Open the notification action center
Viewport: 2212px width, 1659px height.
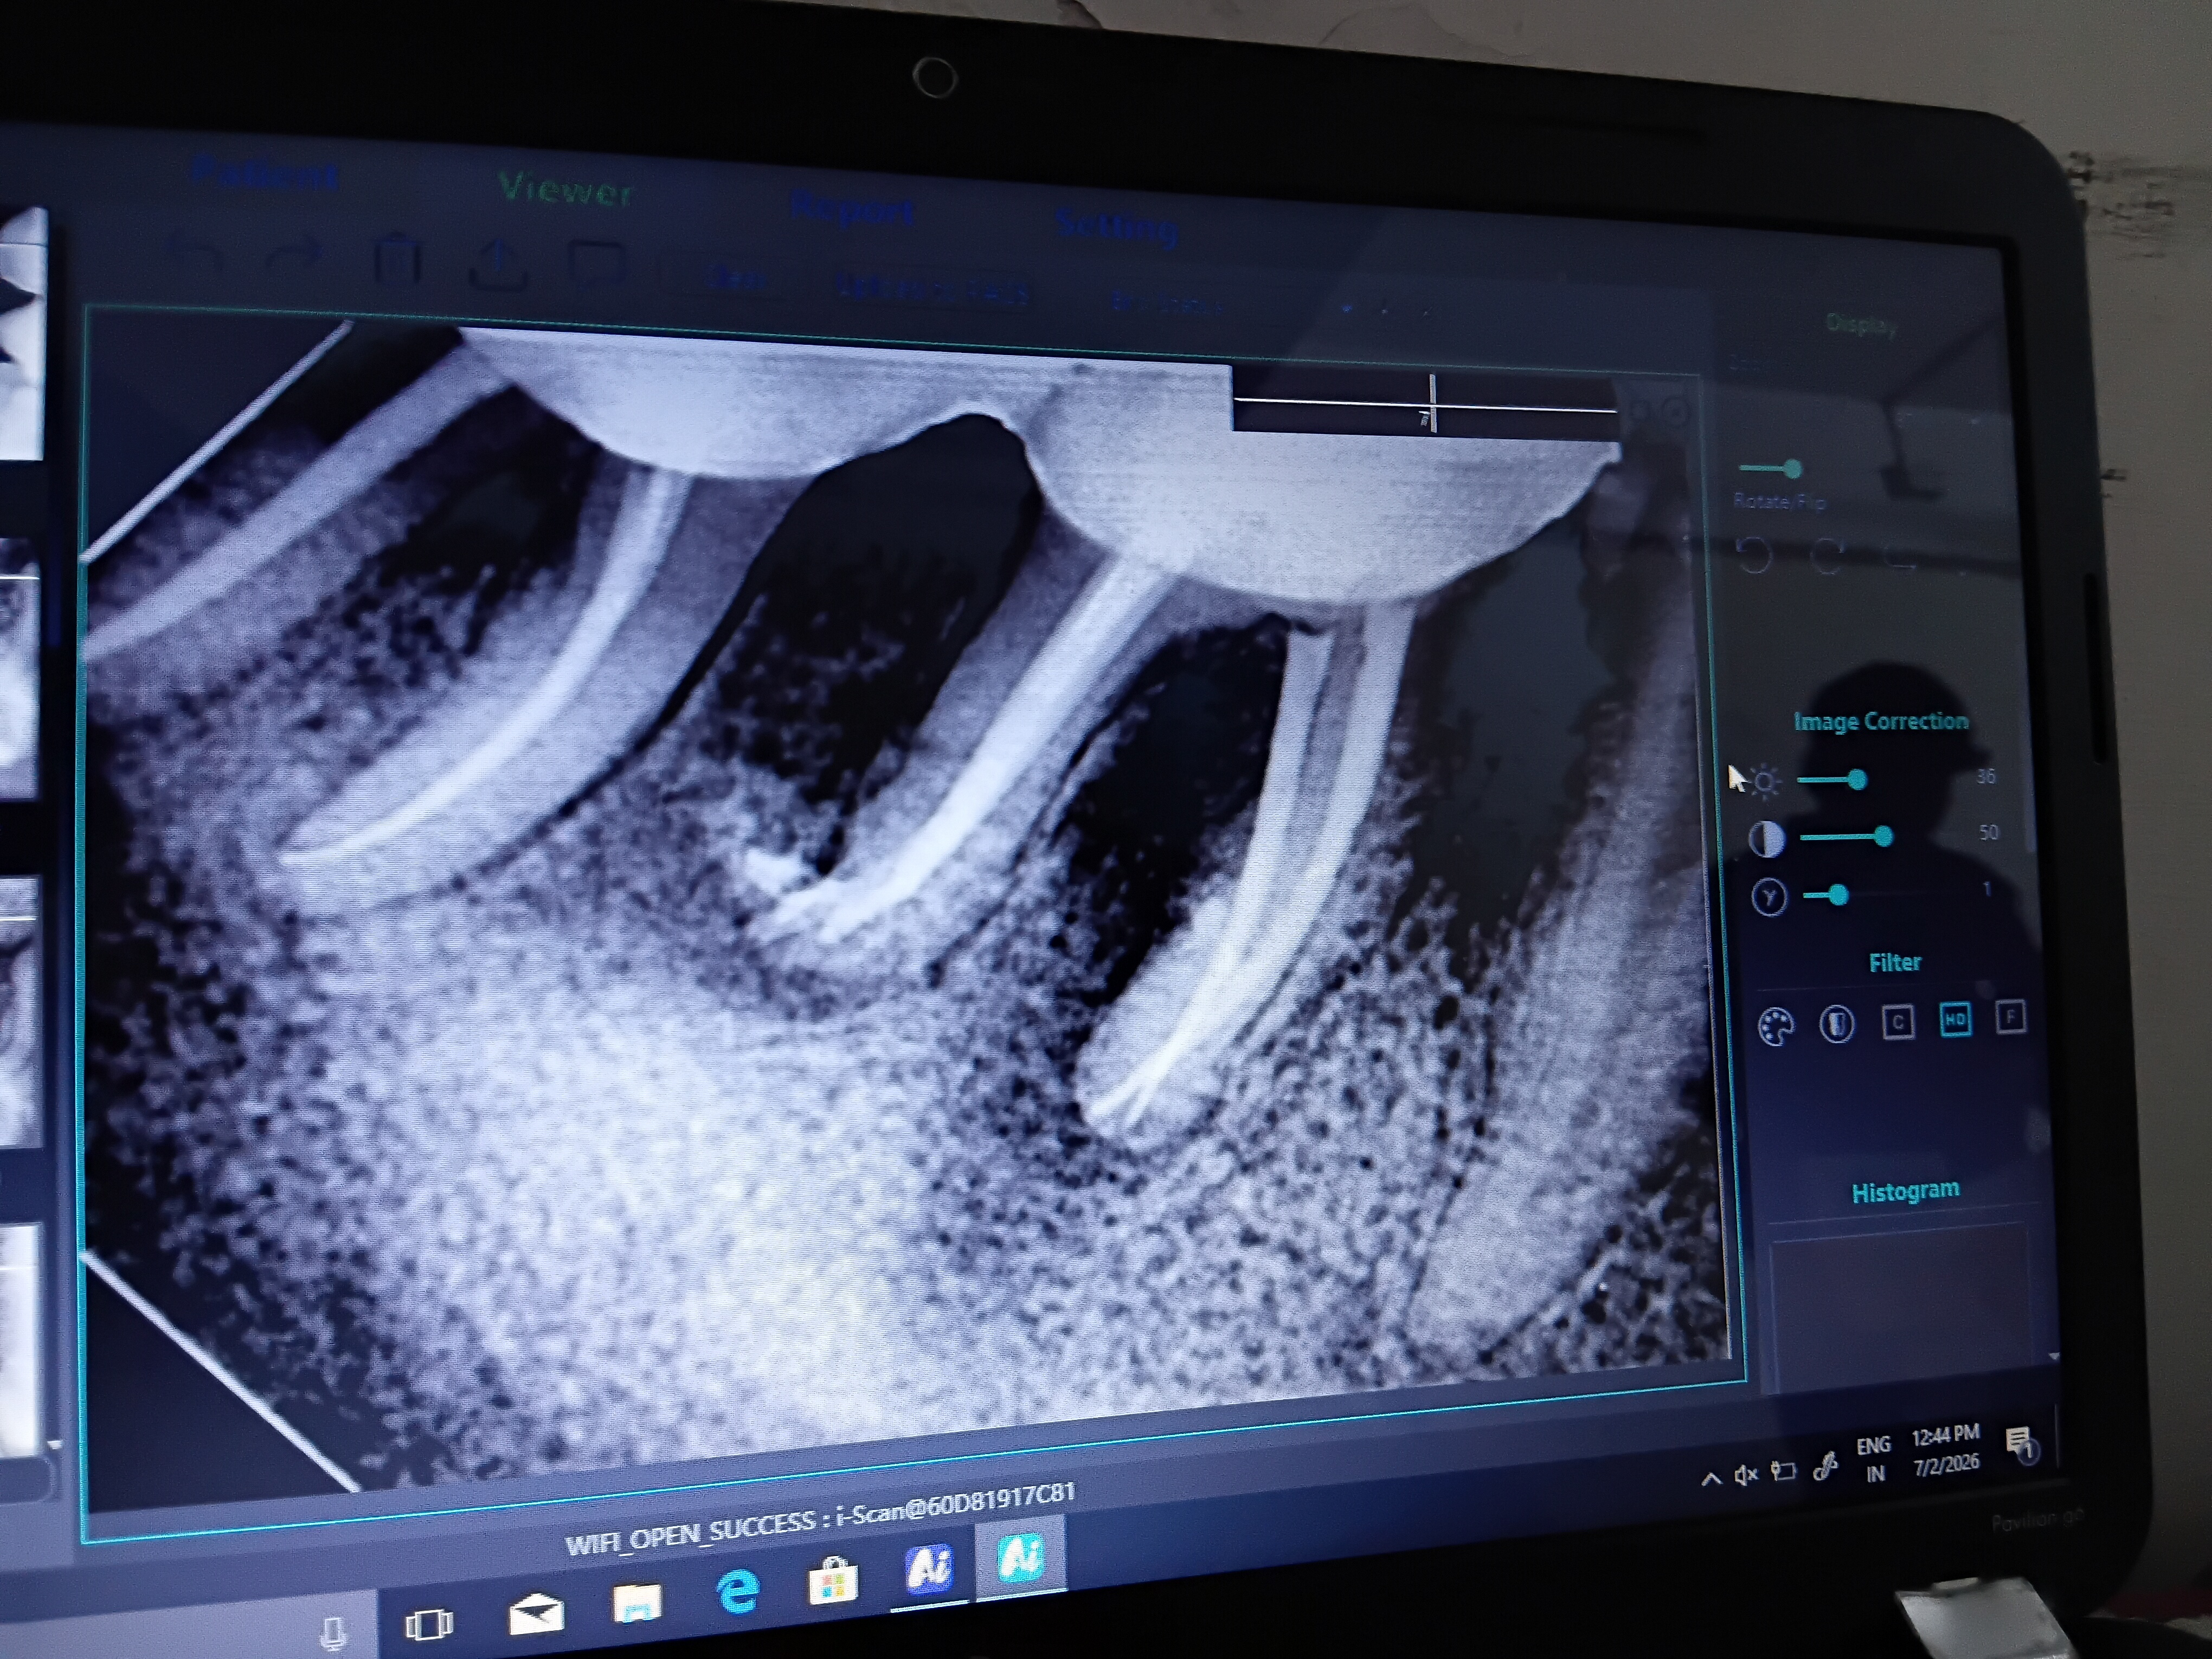[2020, 1444]
